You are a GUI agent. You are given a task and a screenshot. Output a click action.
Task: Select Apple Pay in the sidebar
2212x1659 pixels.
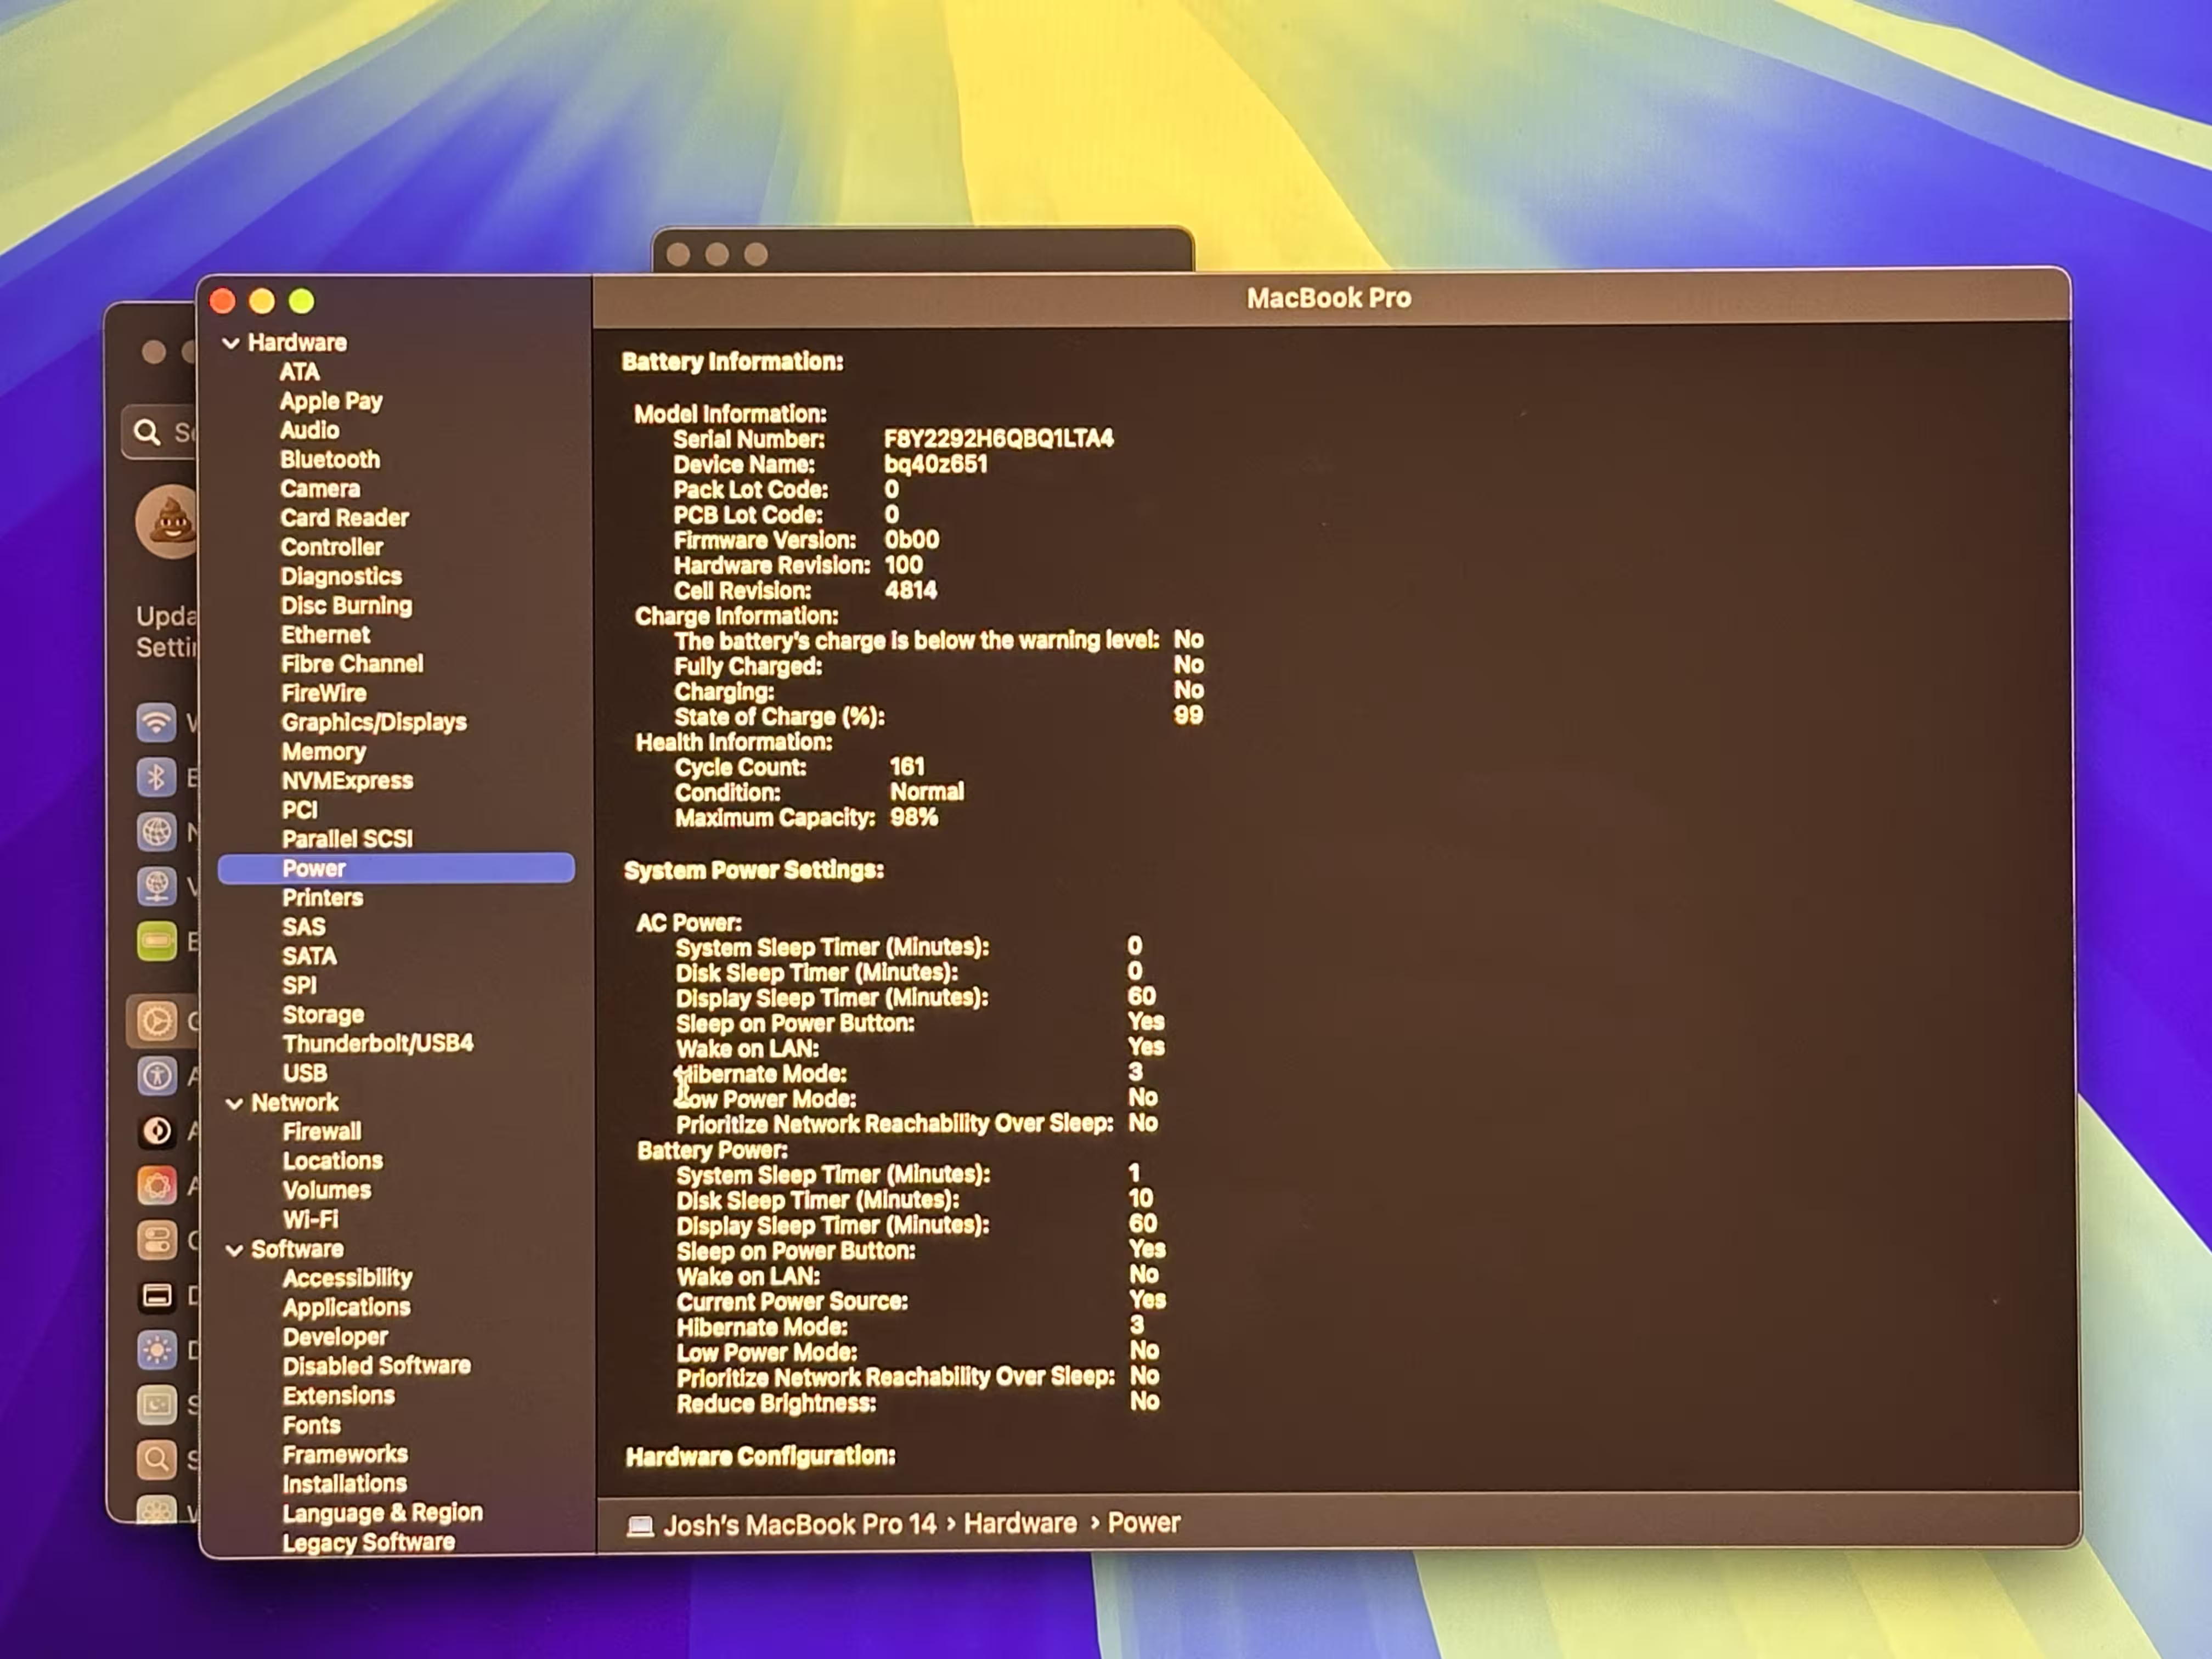point(331,401)
